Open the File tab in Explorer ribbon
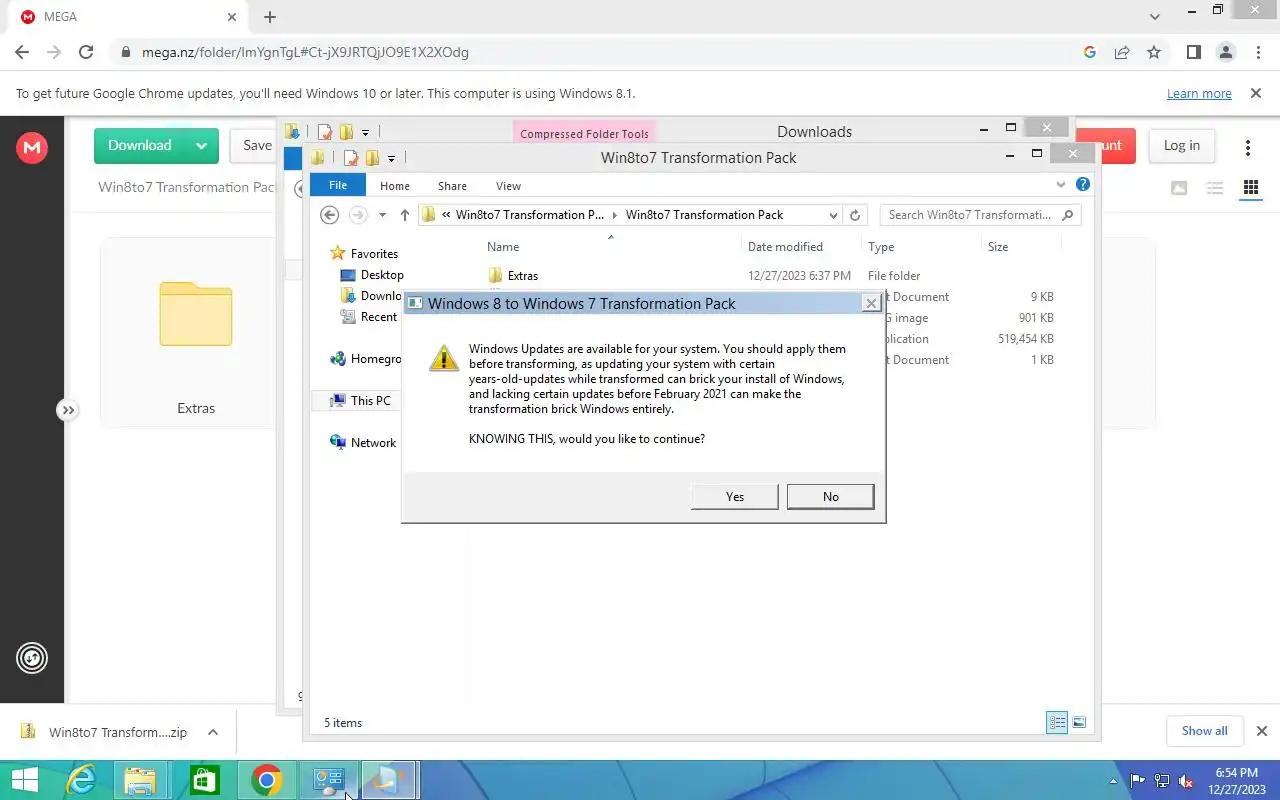Image resolution: width=1280 pixels, height=800 pixels. 338,185
